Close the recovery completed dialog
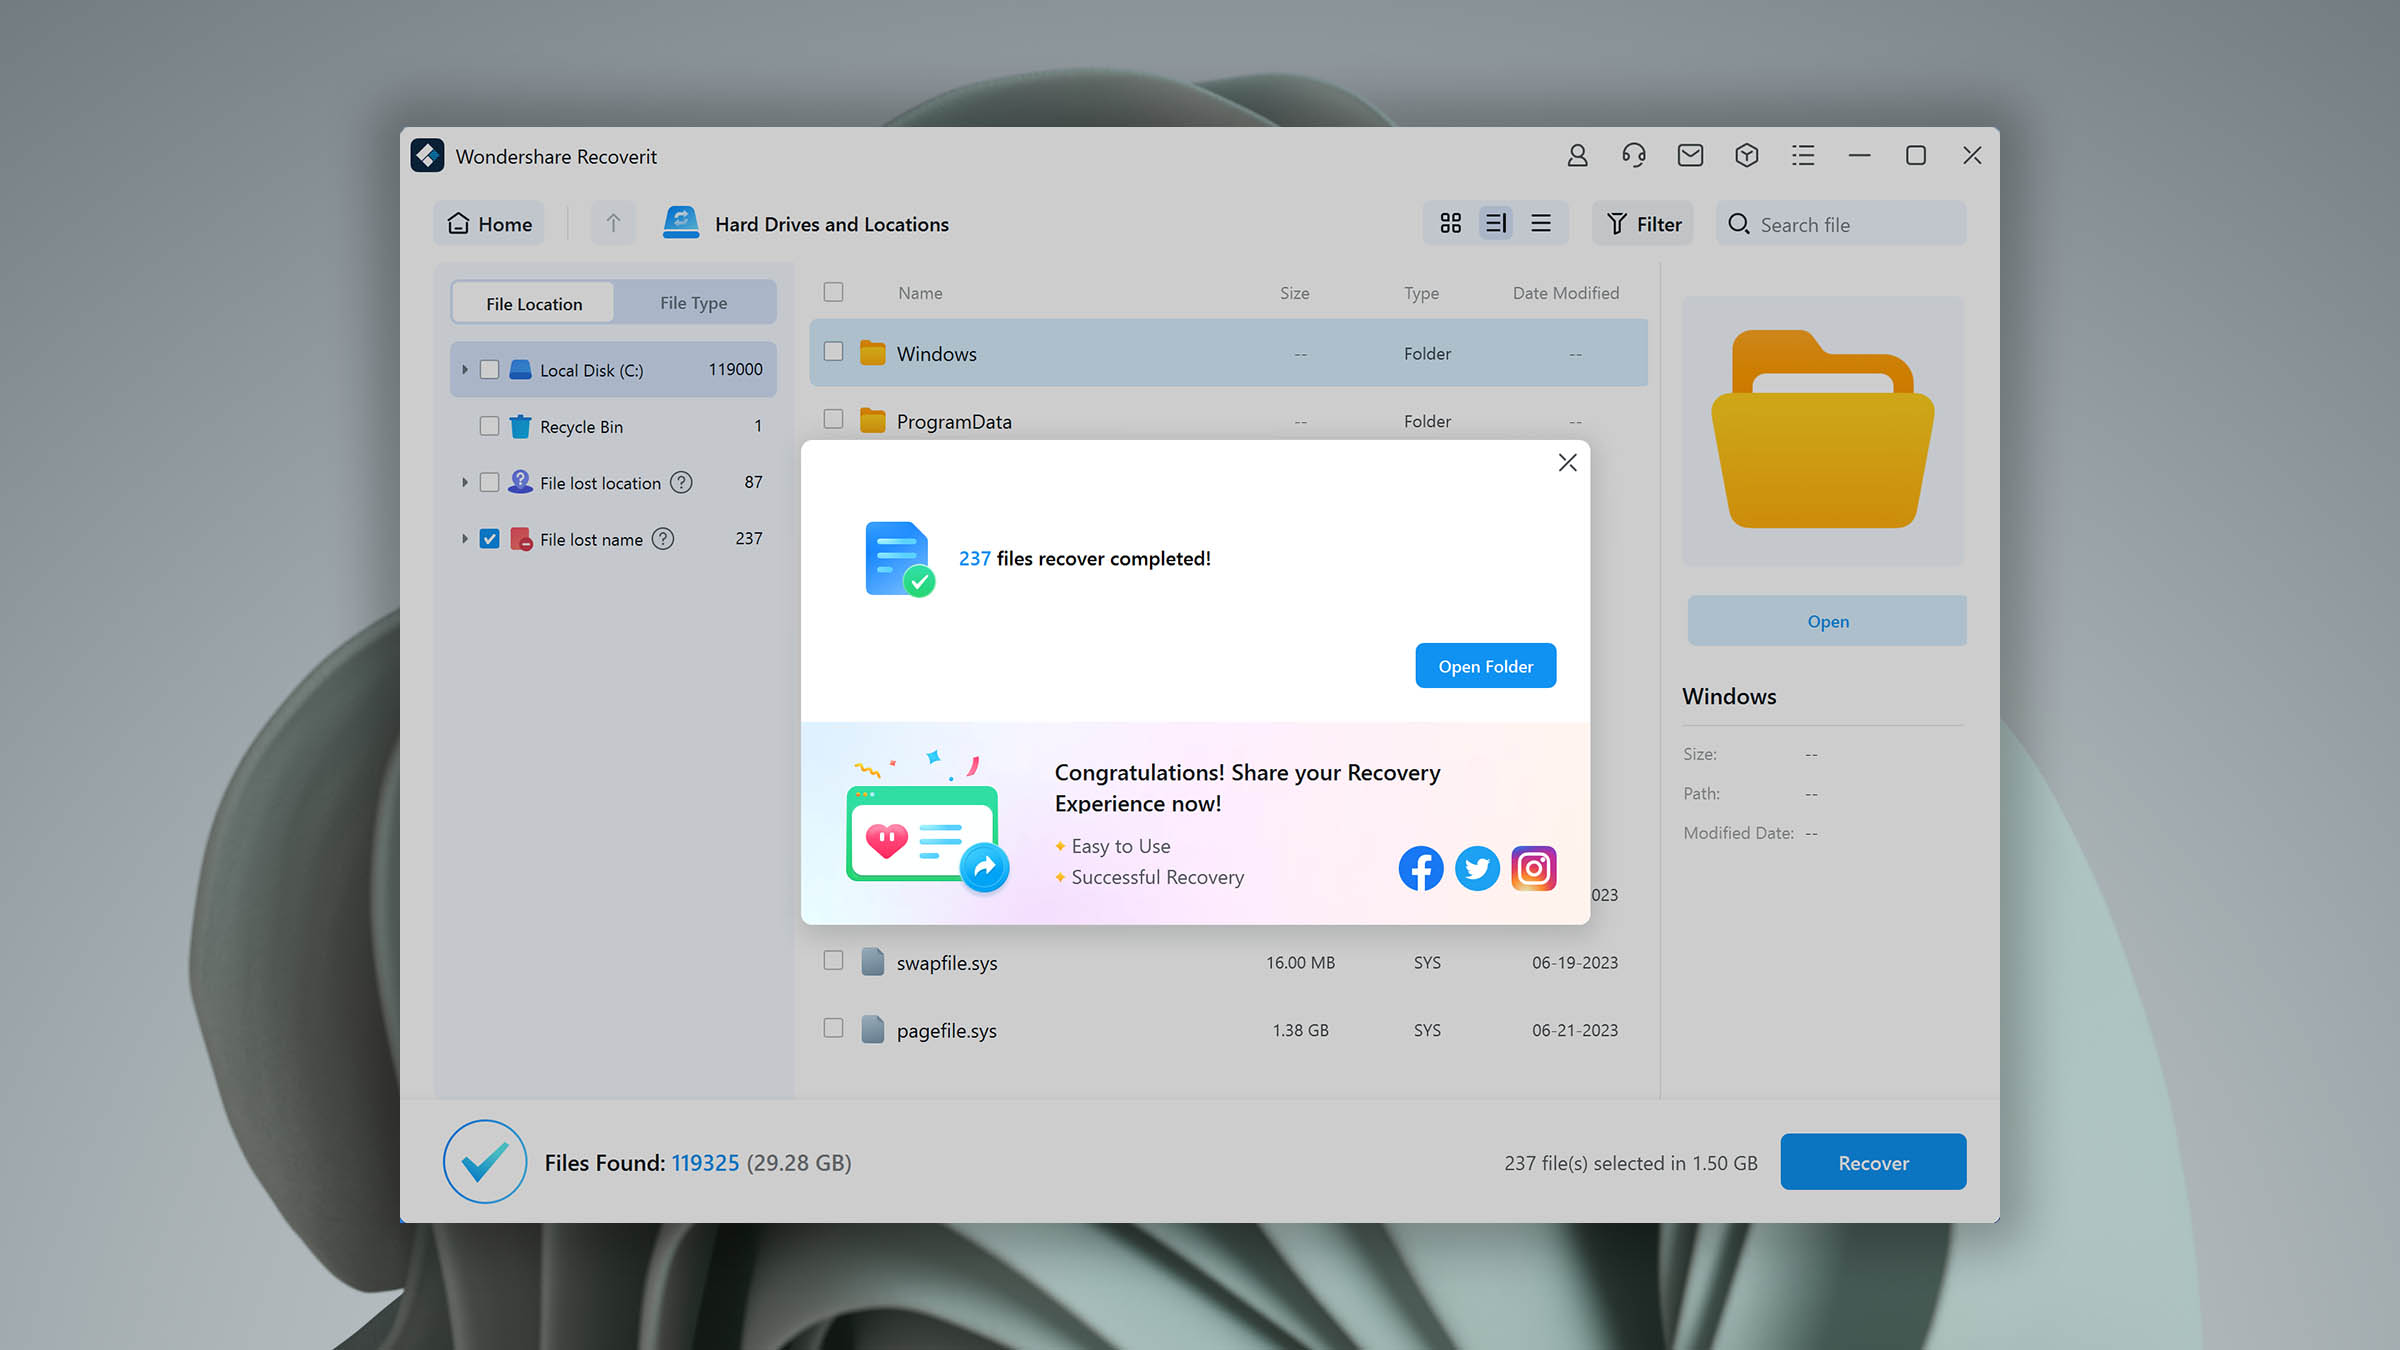2400x1350 pixels. pyautogui.click(x=1567, y=462)
